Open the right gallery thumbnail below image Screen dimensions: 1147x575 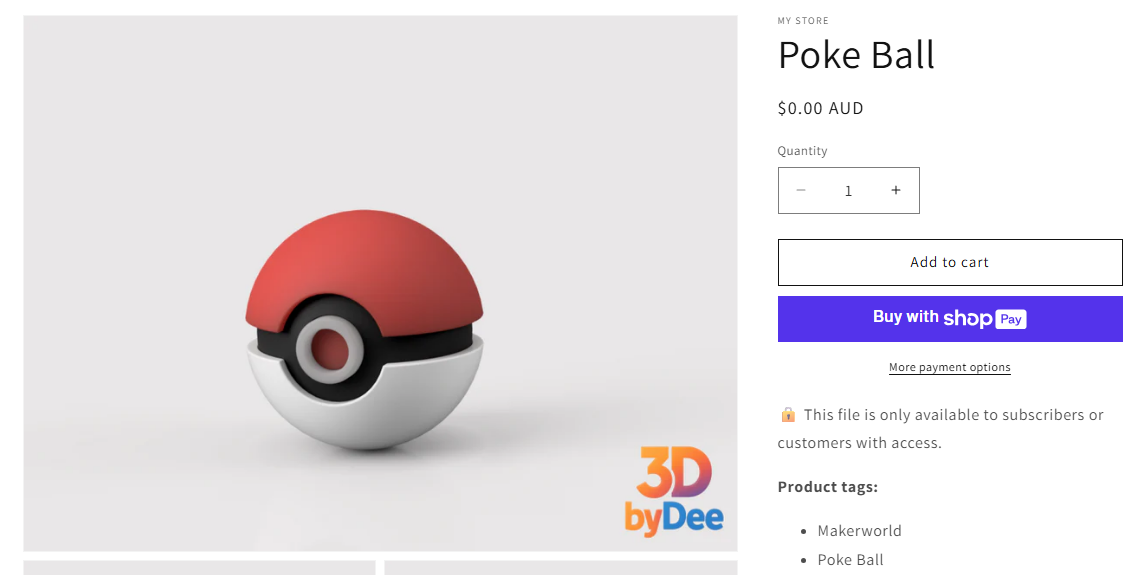tap(560, 568)
